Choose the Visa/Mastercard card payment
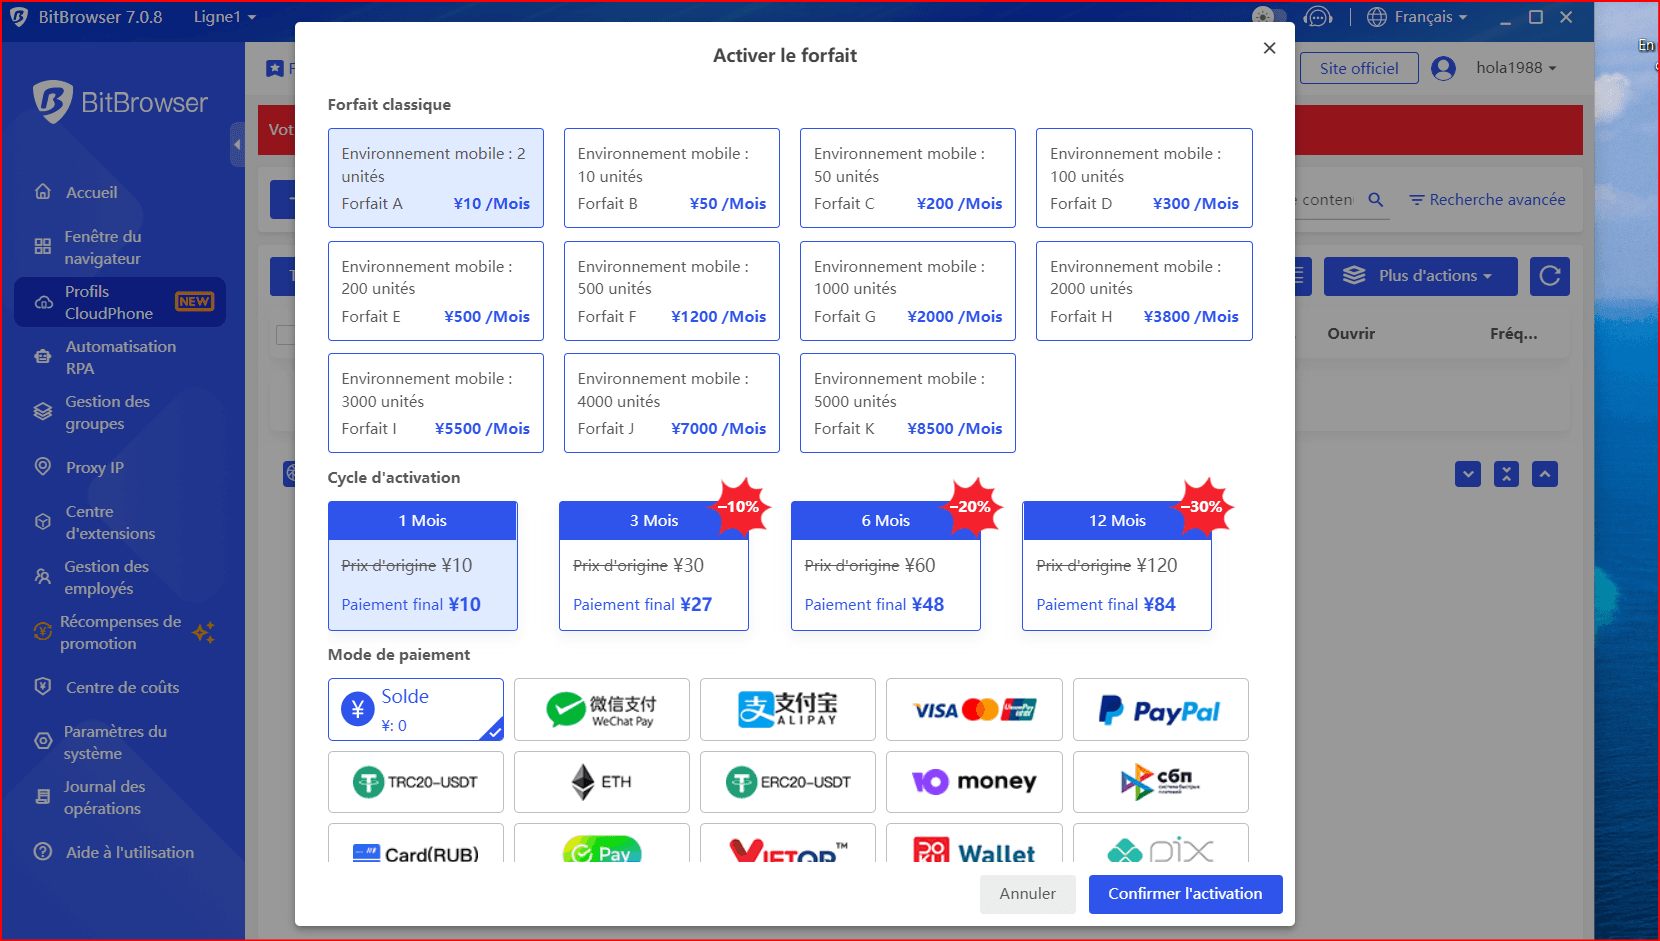This screenshot has height=941, width=1660. (974, 710)
